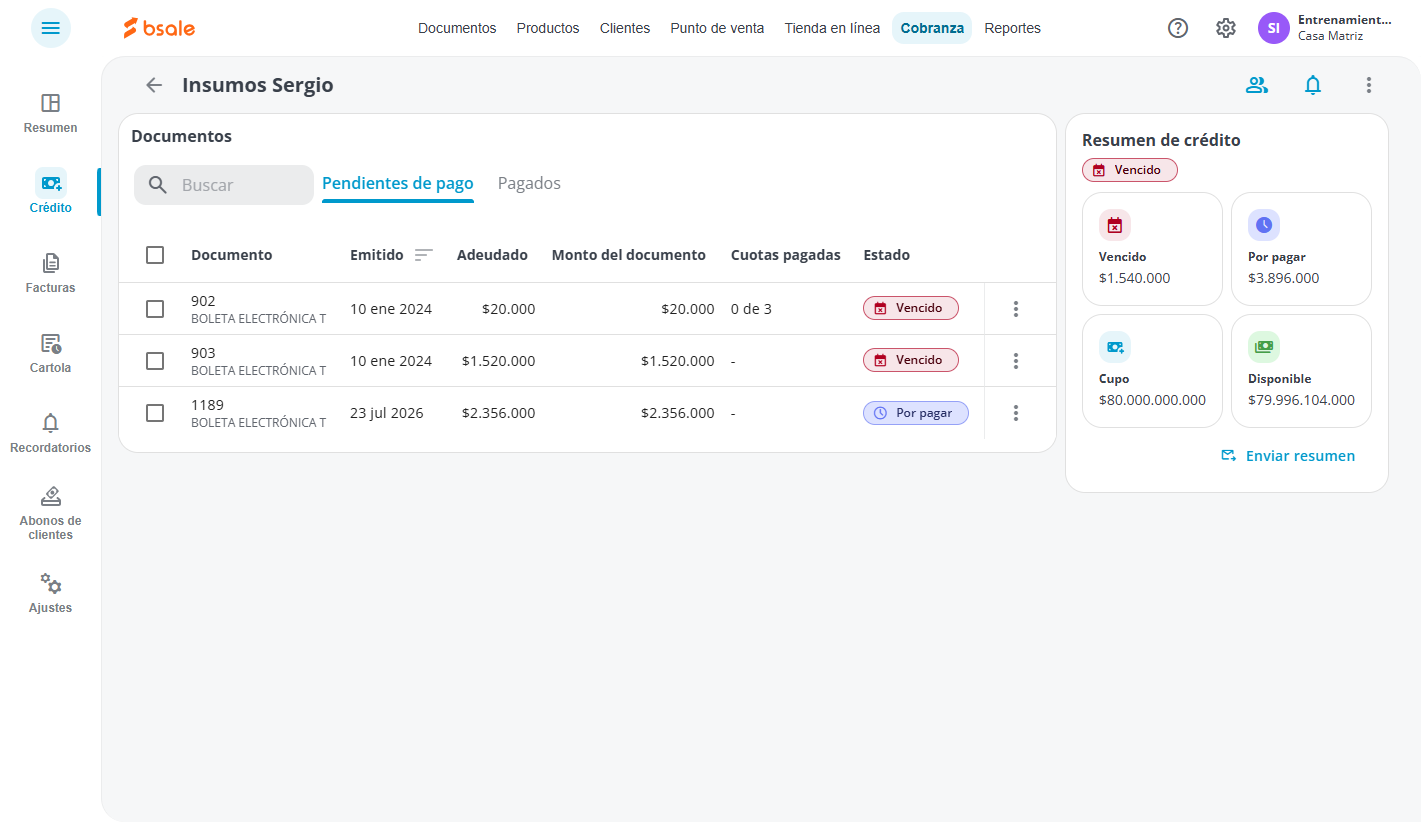Click the Adeudado column header
This screenshot has width=1421, height=822.
[x=492, y=255]
